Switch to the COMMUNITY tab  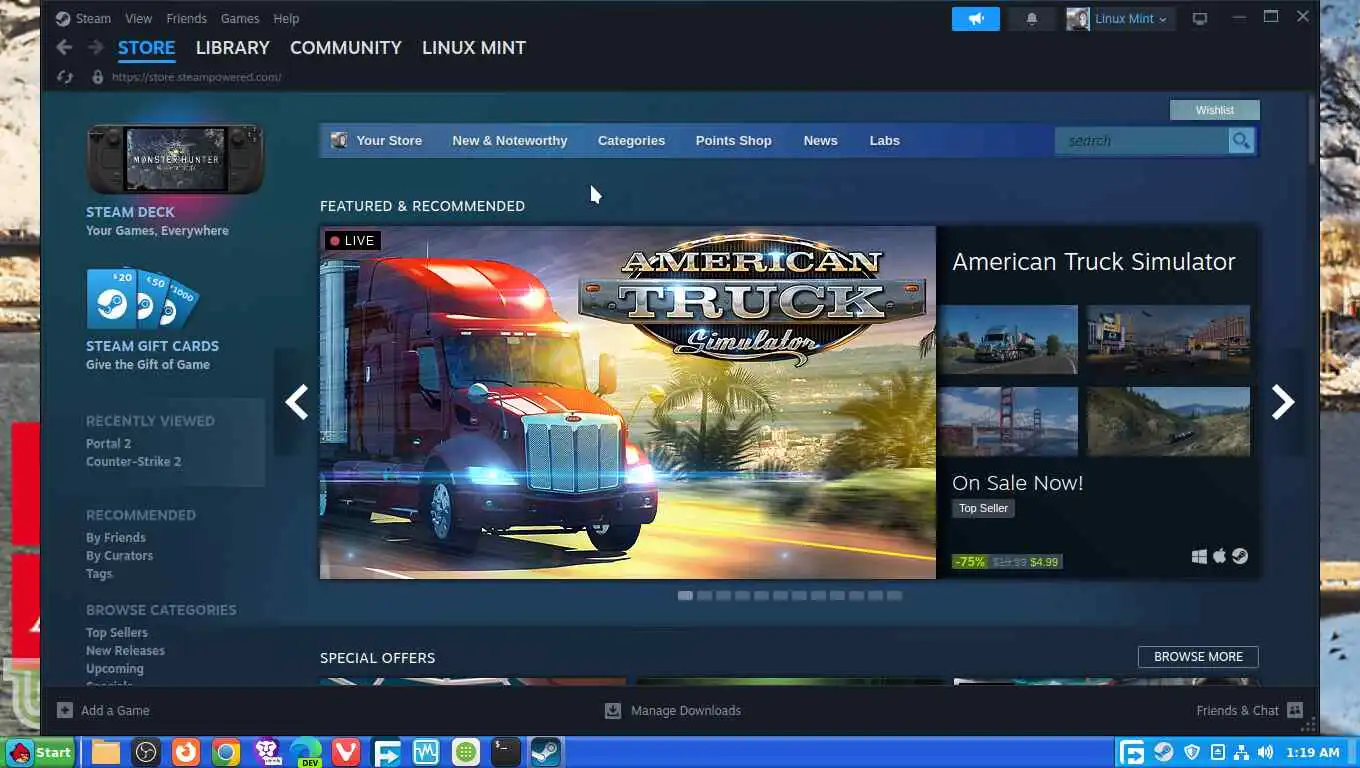click(345, 48)
